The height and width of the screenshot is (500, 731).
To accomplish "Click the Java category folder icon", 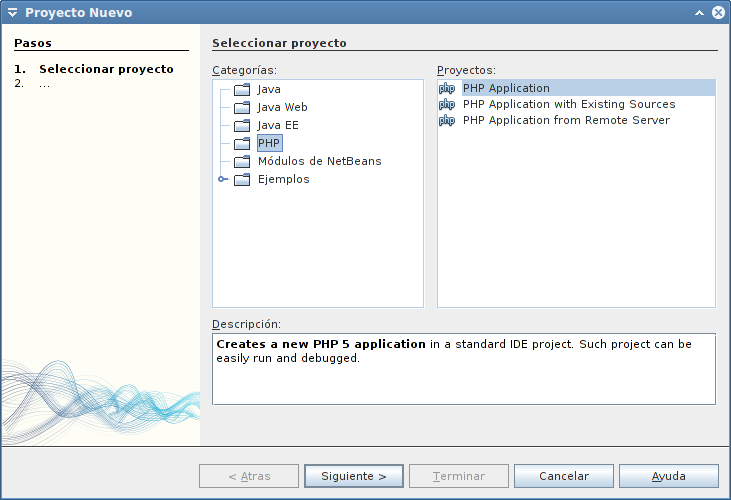I will [242, 89].
